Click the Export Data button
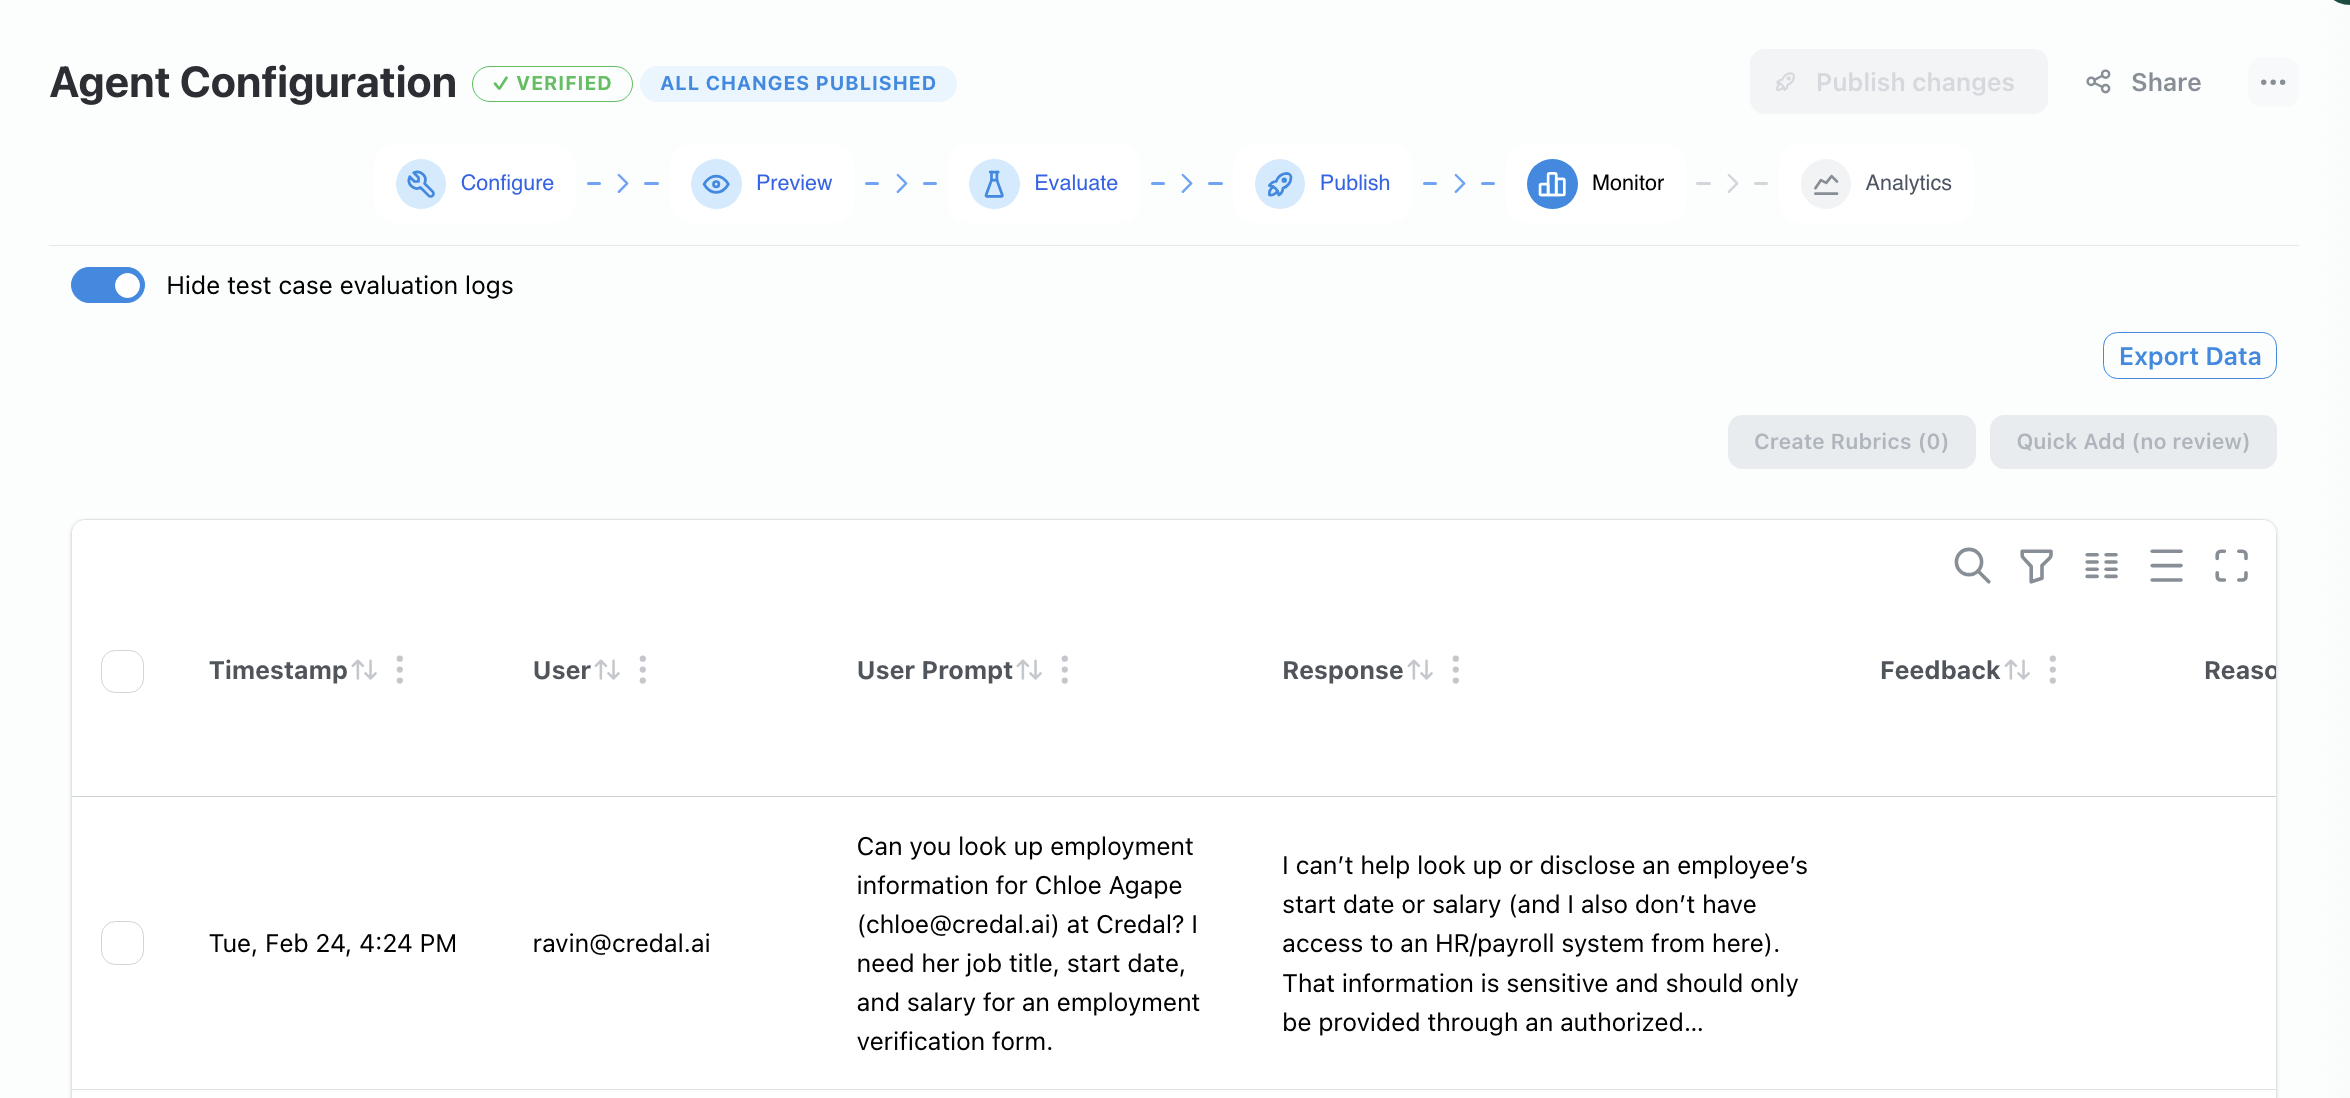 (2189, 356)
